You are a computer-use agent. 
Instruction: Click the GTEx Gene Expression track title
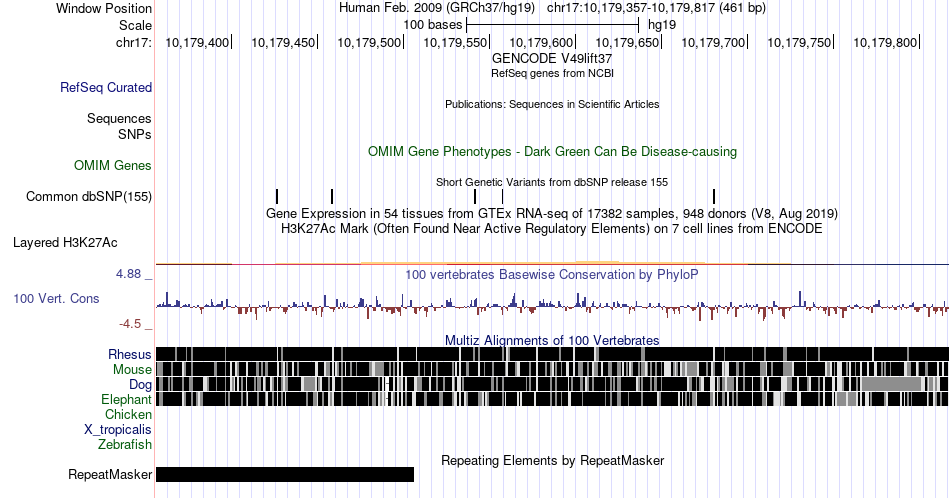552,213
